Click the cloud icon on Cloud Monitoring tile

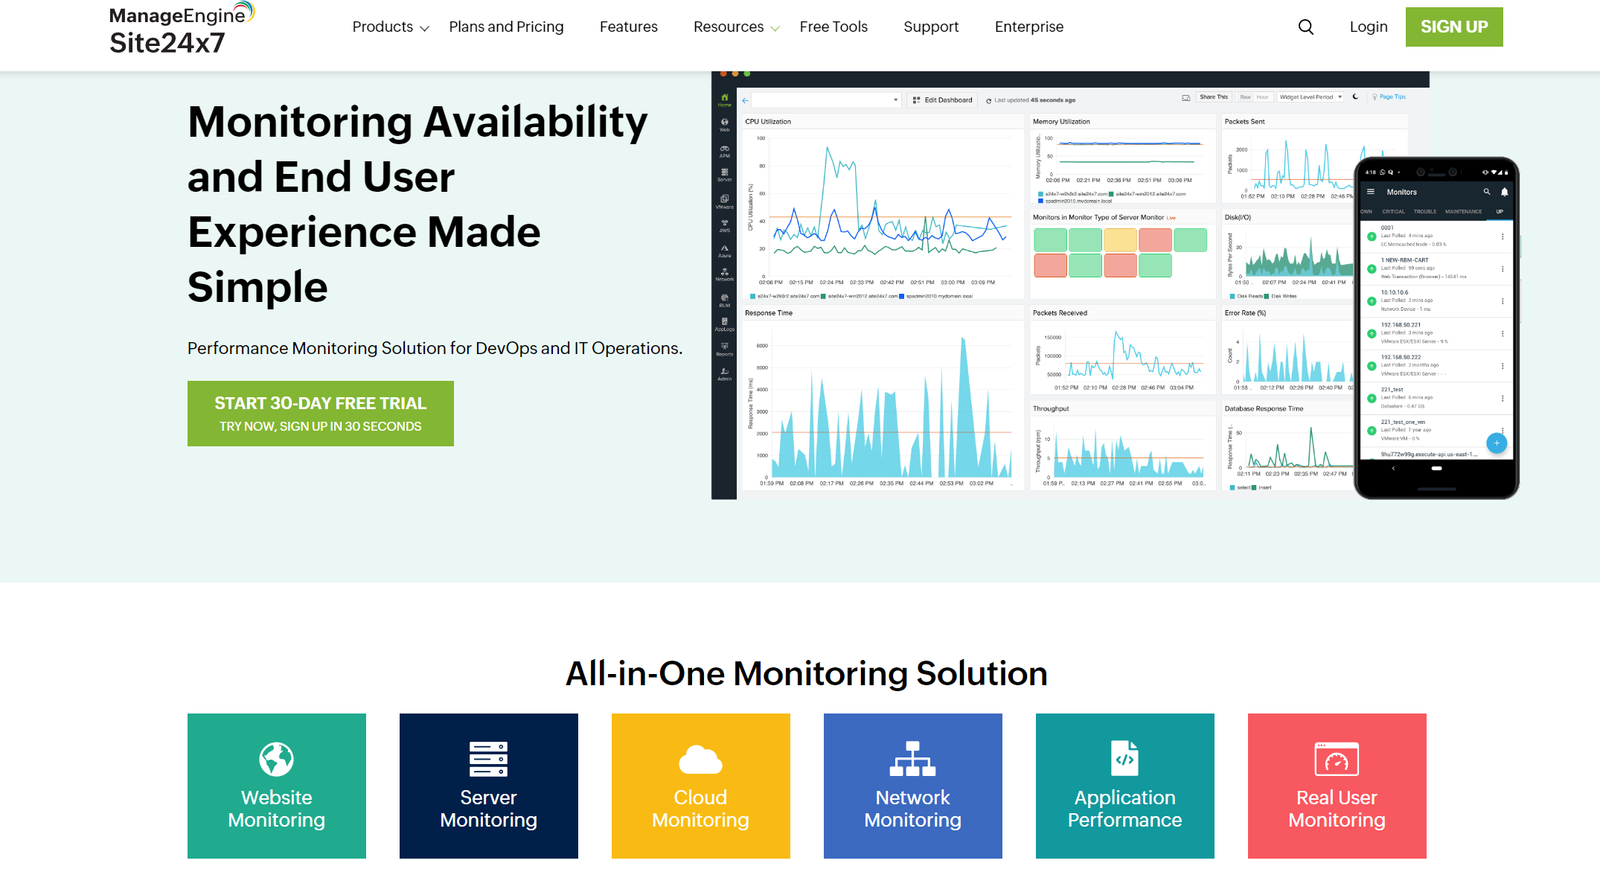pyautogui.click(x=700, y=760)
